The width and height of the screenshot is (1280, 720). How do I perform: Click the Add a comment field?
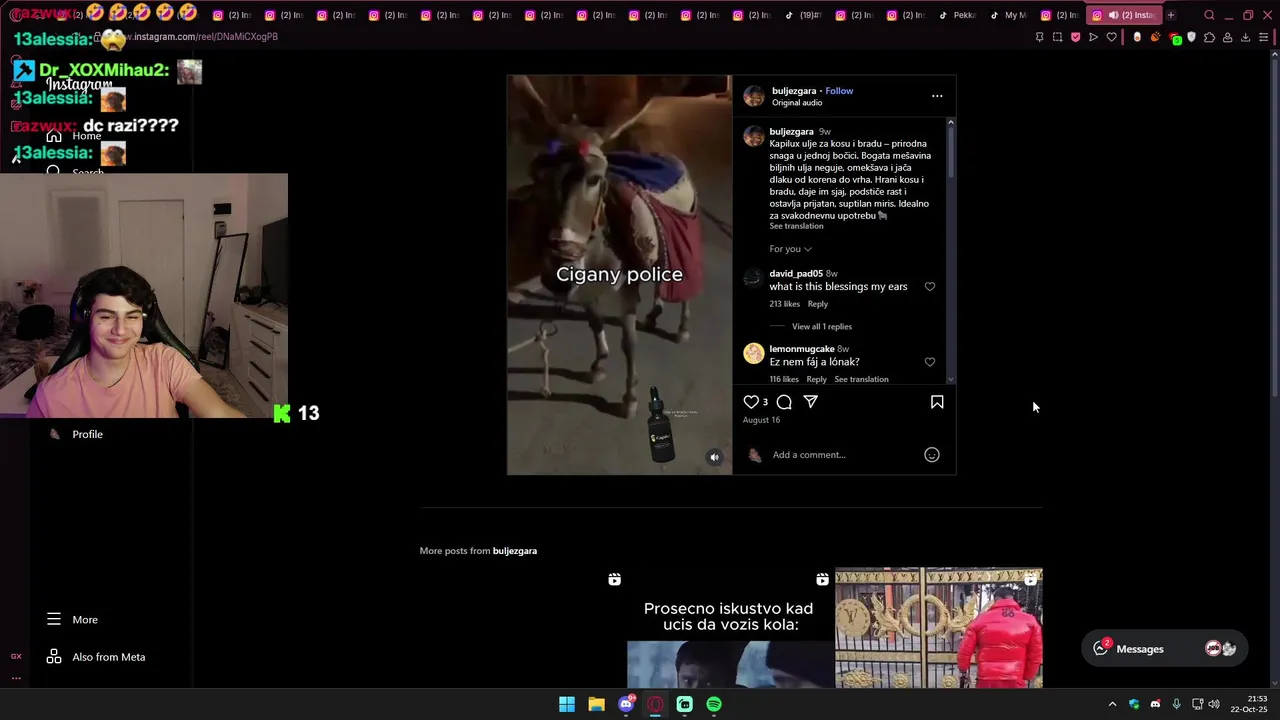pyautogui.click(x=845, y=455)
